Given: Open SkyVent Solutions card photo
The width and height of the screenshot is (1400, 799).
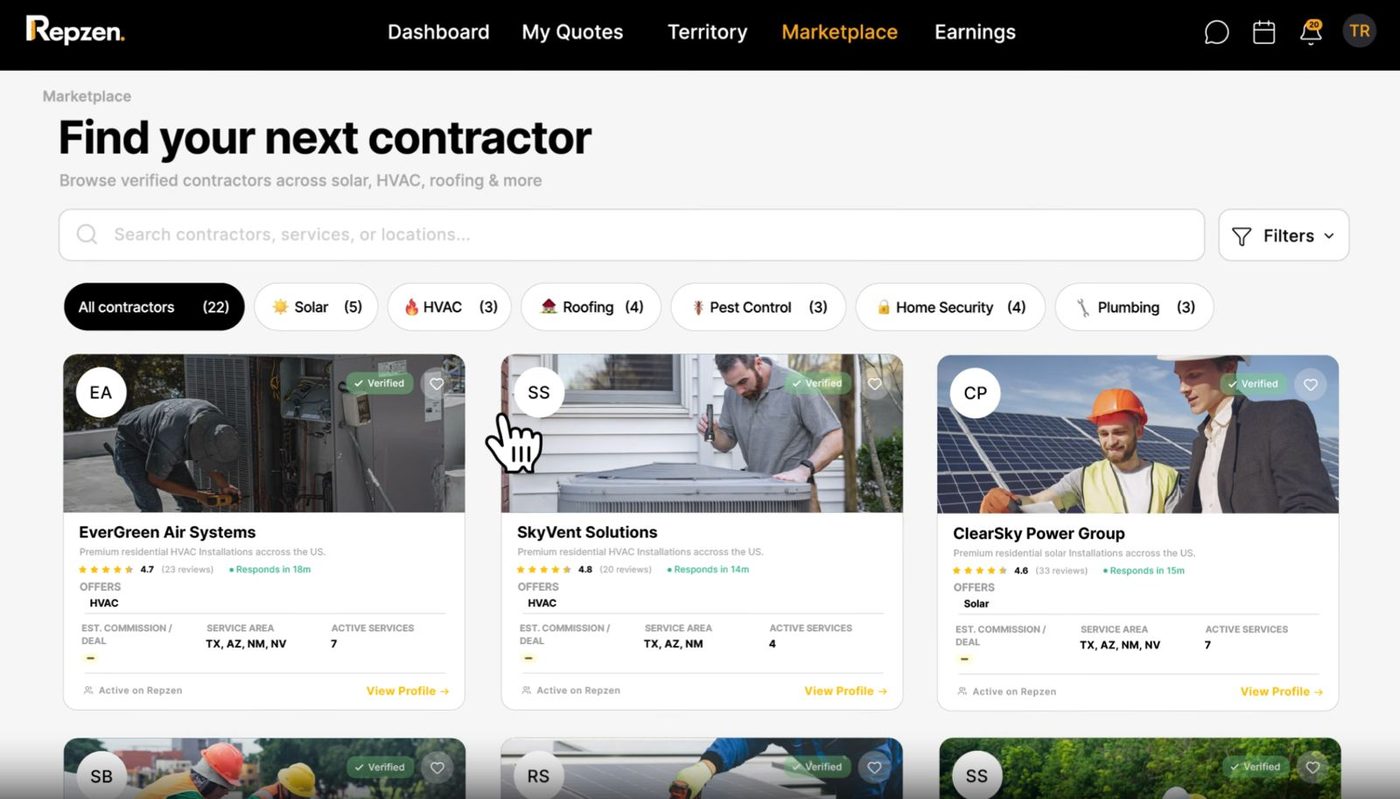Looking at the screenshot, I should (702, 433).
